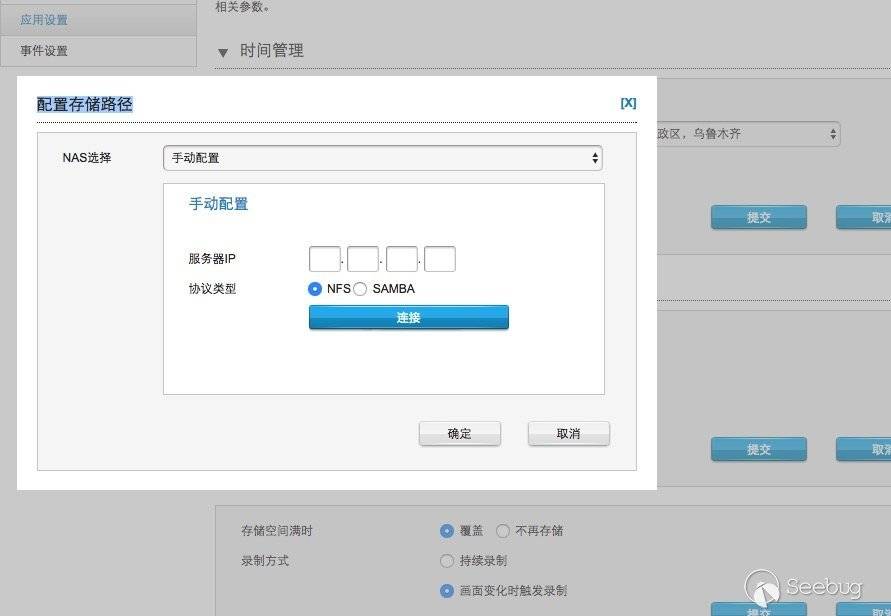Click the 配置存储路径 dialog title

click(85, 104)
